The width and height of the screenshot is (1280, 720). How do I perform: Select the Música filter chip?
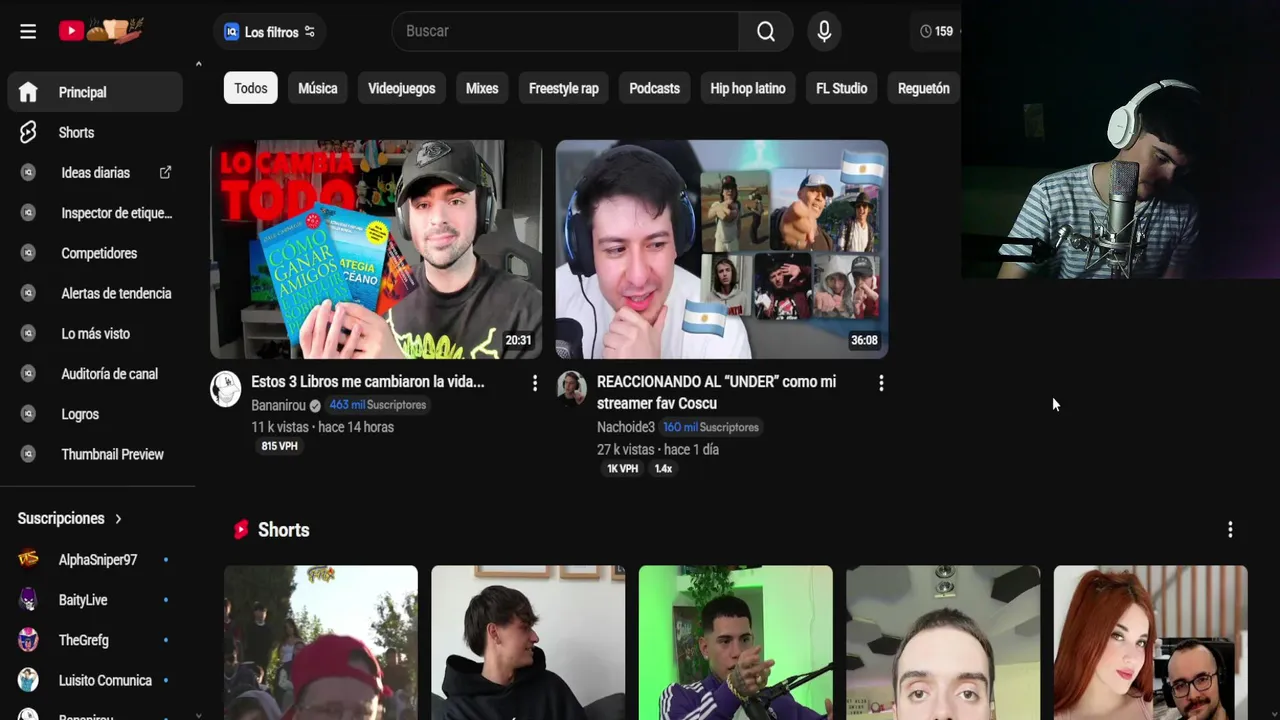(x=318, y=88)
